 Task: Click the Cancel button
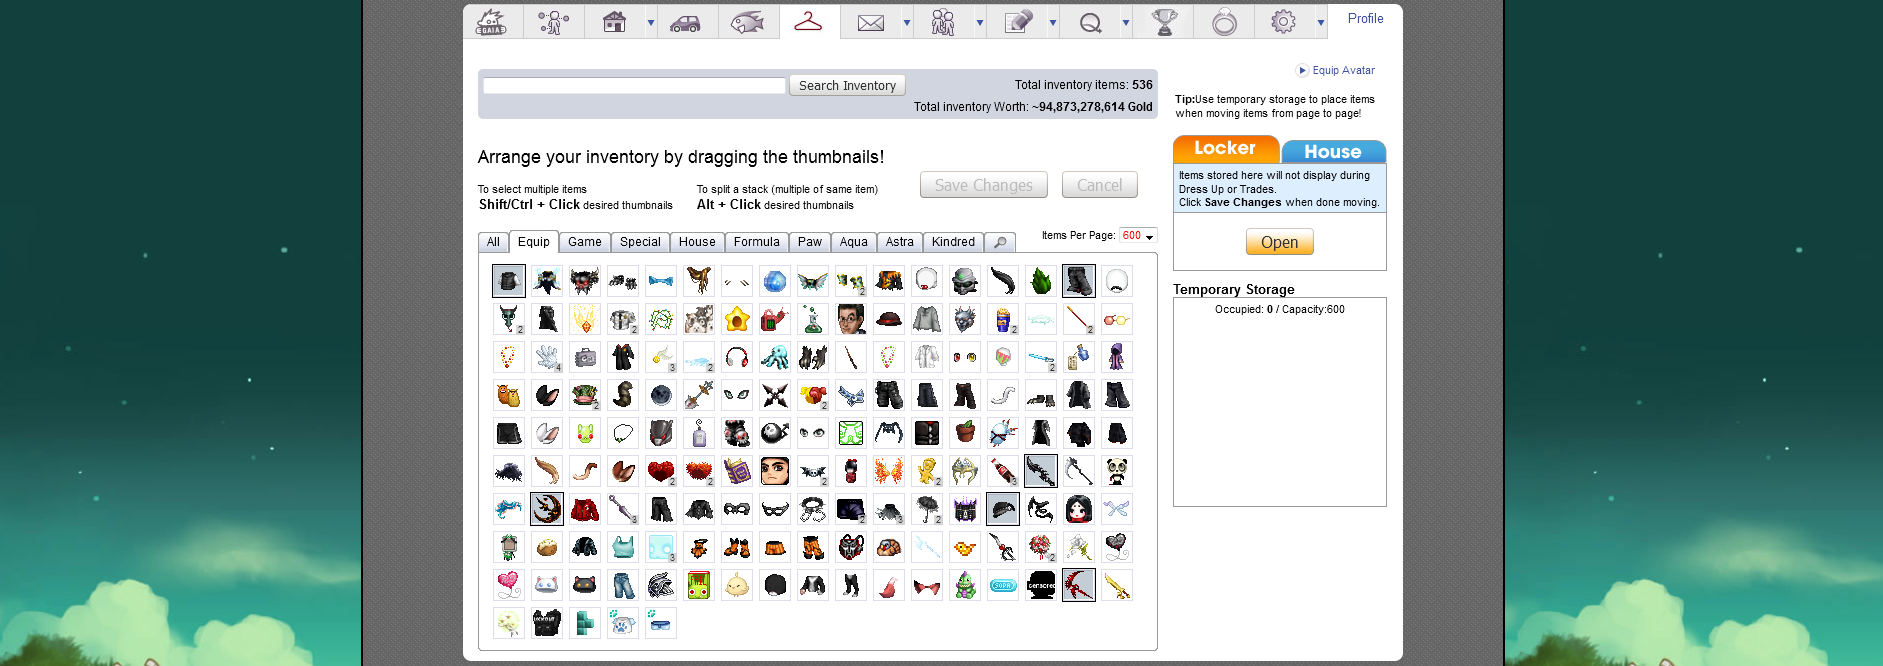[x=1100, y=185]
